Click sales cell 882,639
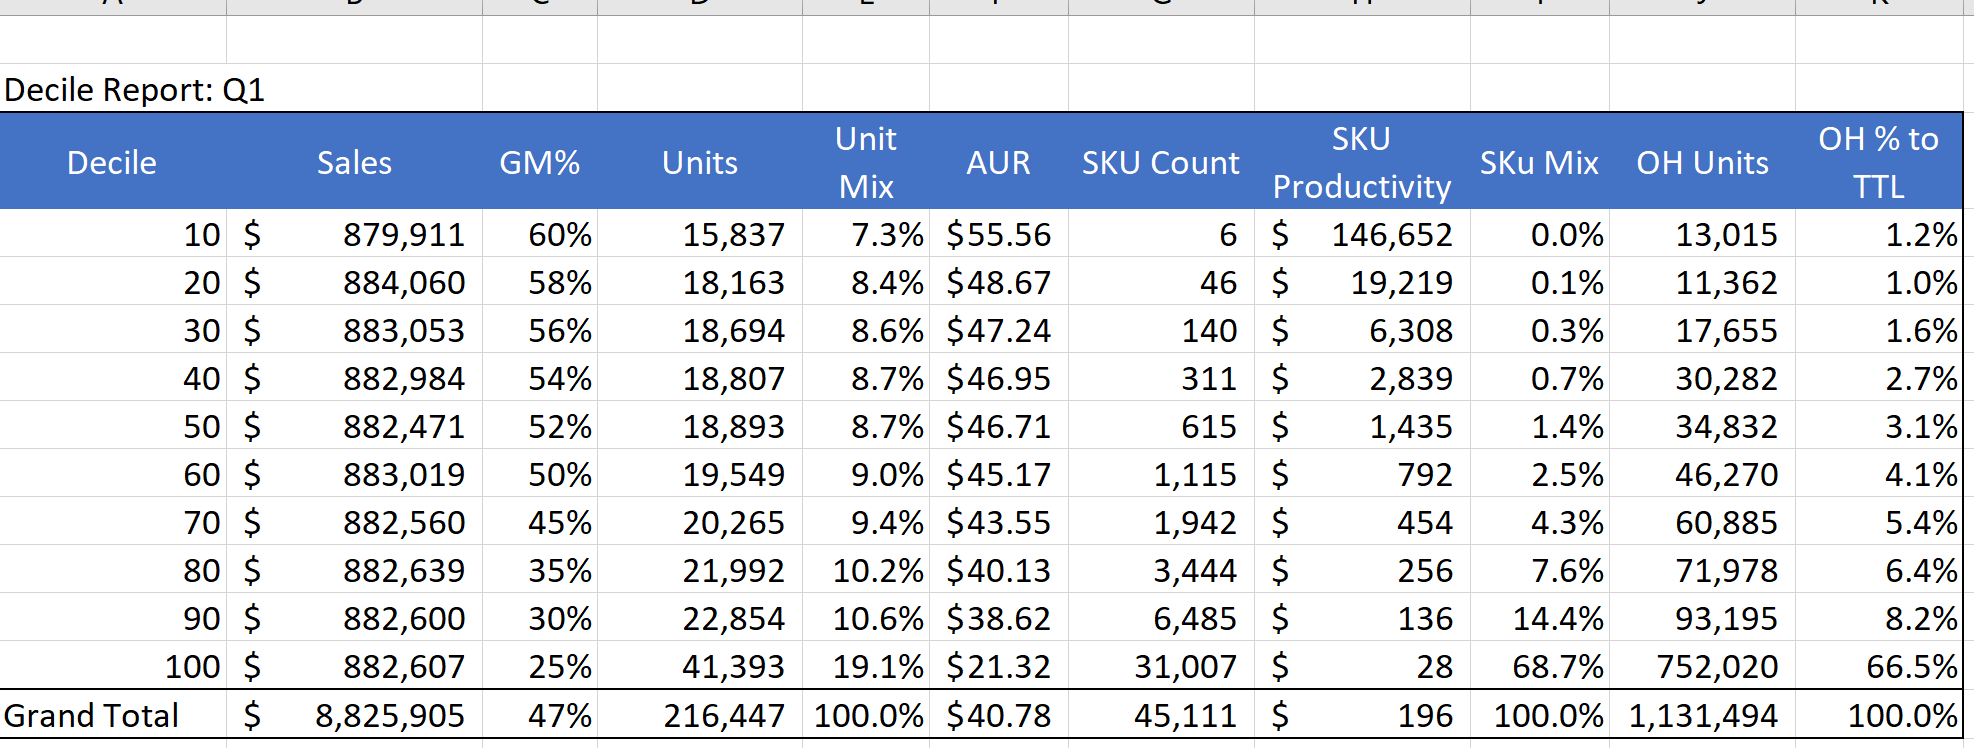The image size is (1974, 748). 355,570
